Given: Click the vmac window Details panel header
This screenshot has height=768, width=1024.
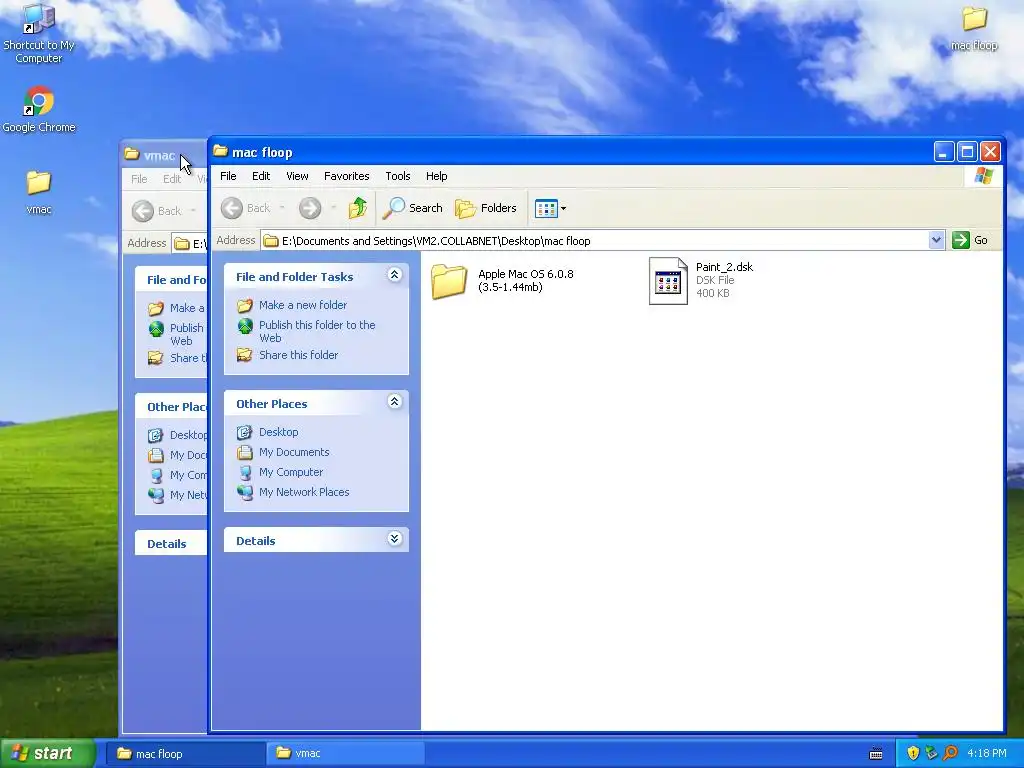Looking at the screenshot, I should (x=171, y=543).
